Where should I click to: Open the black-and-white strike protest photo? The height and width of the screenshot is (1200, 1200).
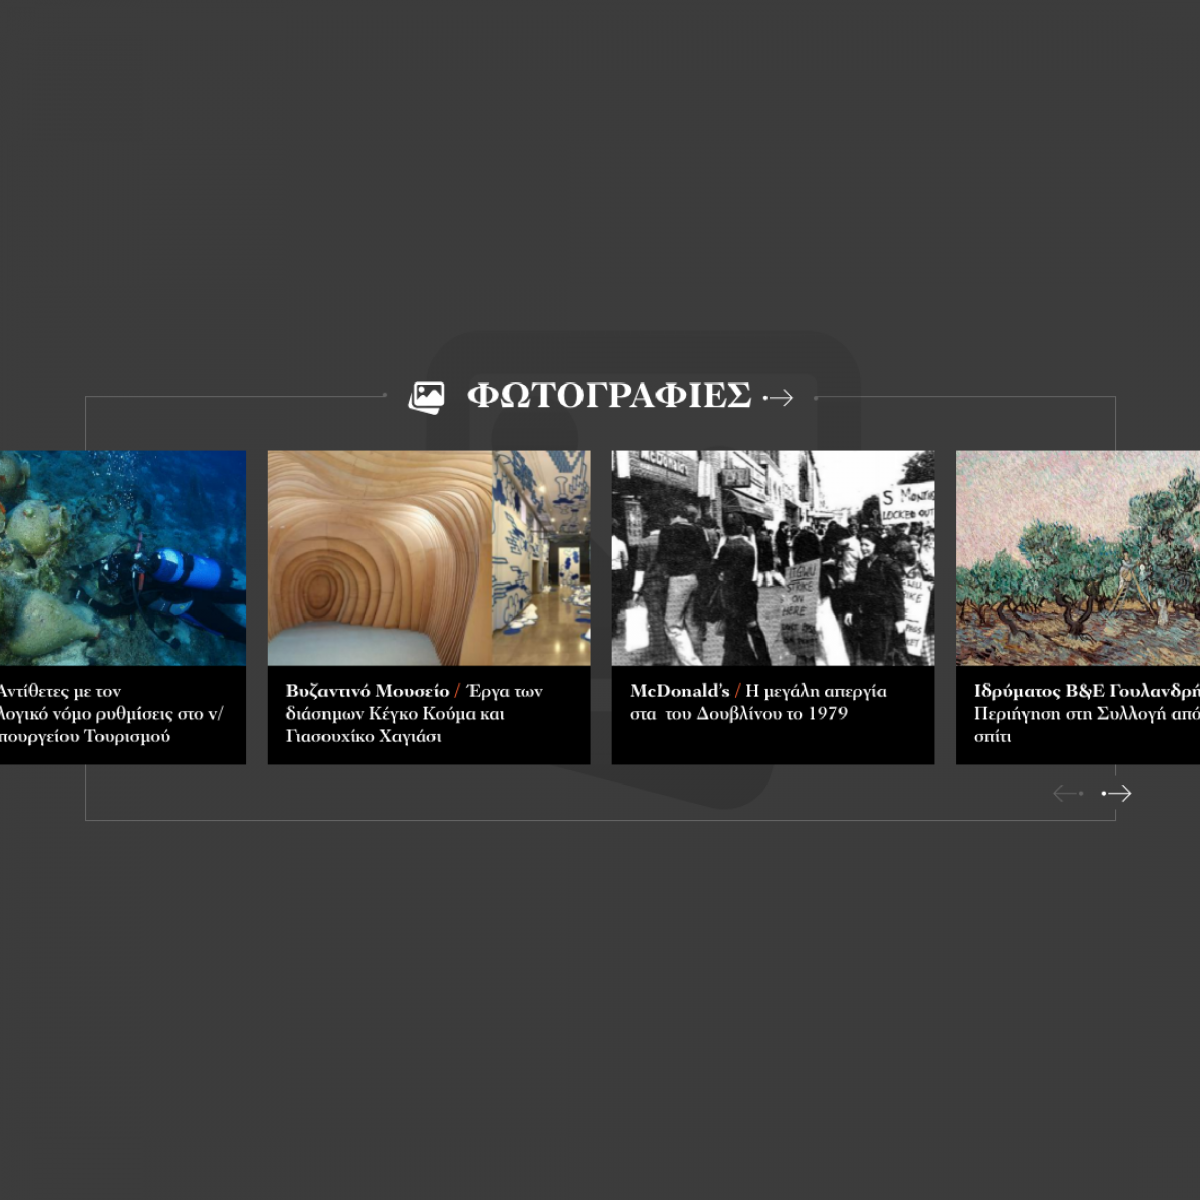[773, 558]
